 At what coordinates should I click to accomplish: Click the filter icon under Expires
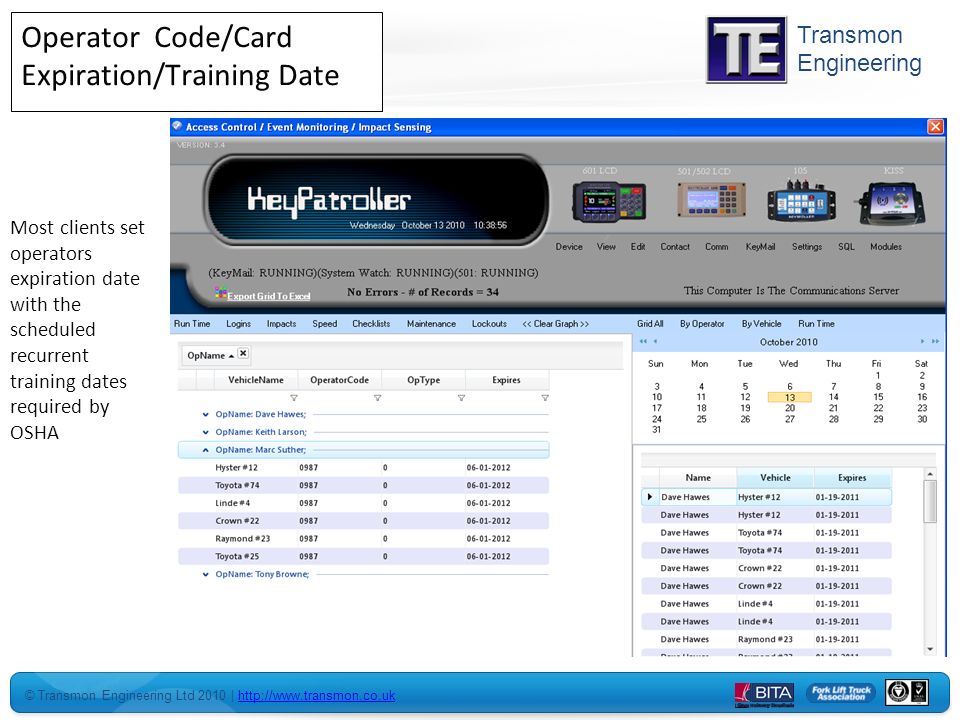[545, 398]
